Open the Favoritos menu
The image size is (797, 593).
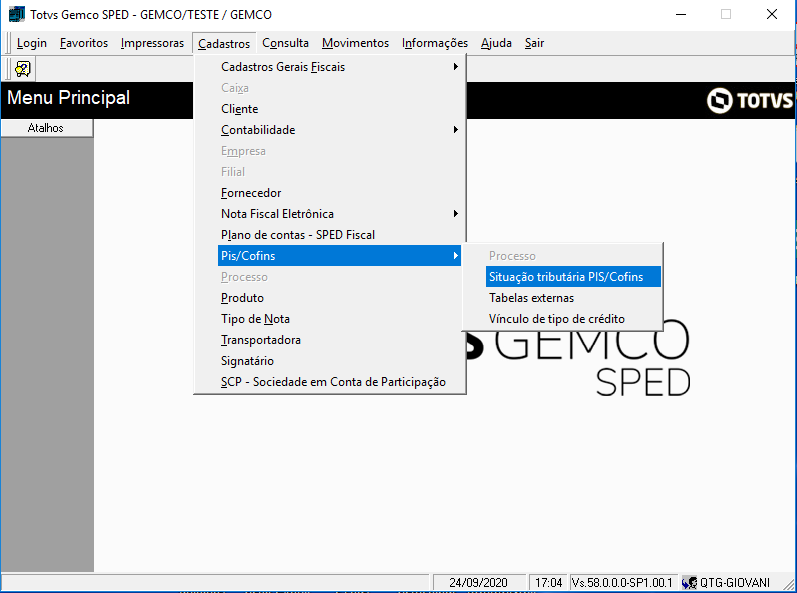point(84,43)
